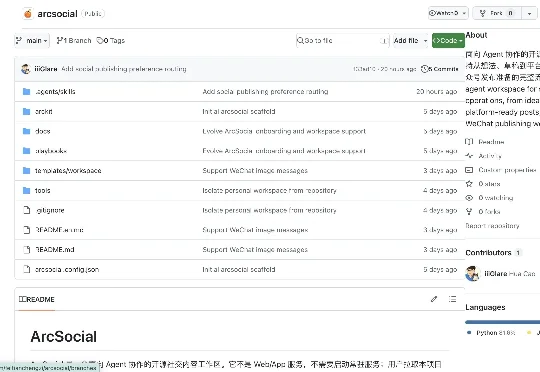The height and width of the screenshot is (372, 540).
Task: Click the file icon beside README.md
Action: (27, 249)
